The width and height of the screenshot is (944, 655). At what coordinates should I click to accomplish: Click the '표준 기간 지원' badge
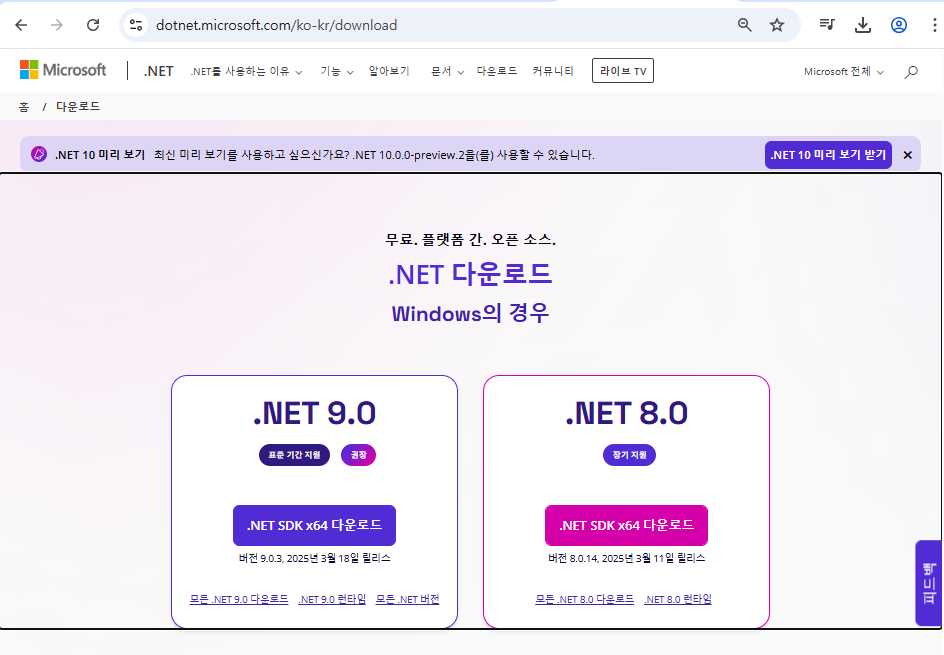point(294,455)
